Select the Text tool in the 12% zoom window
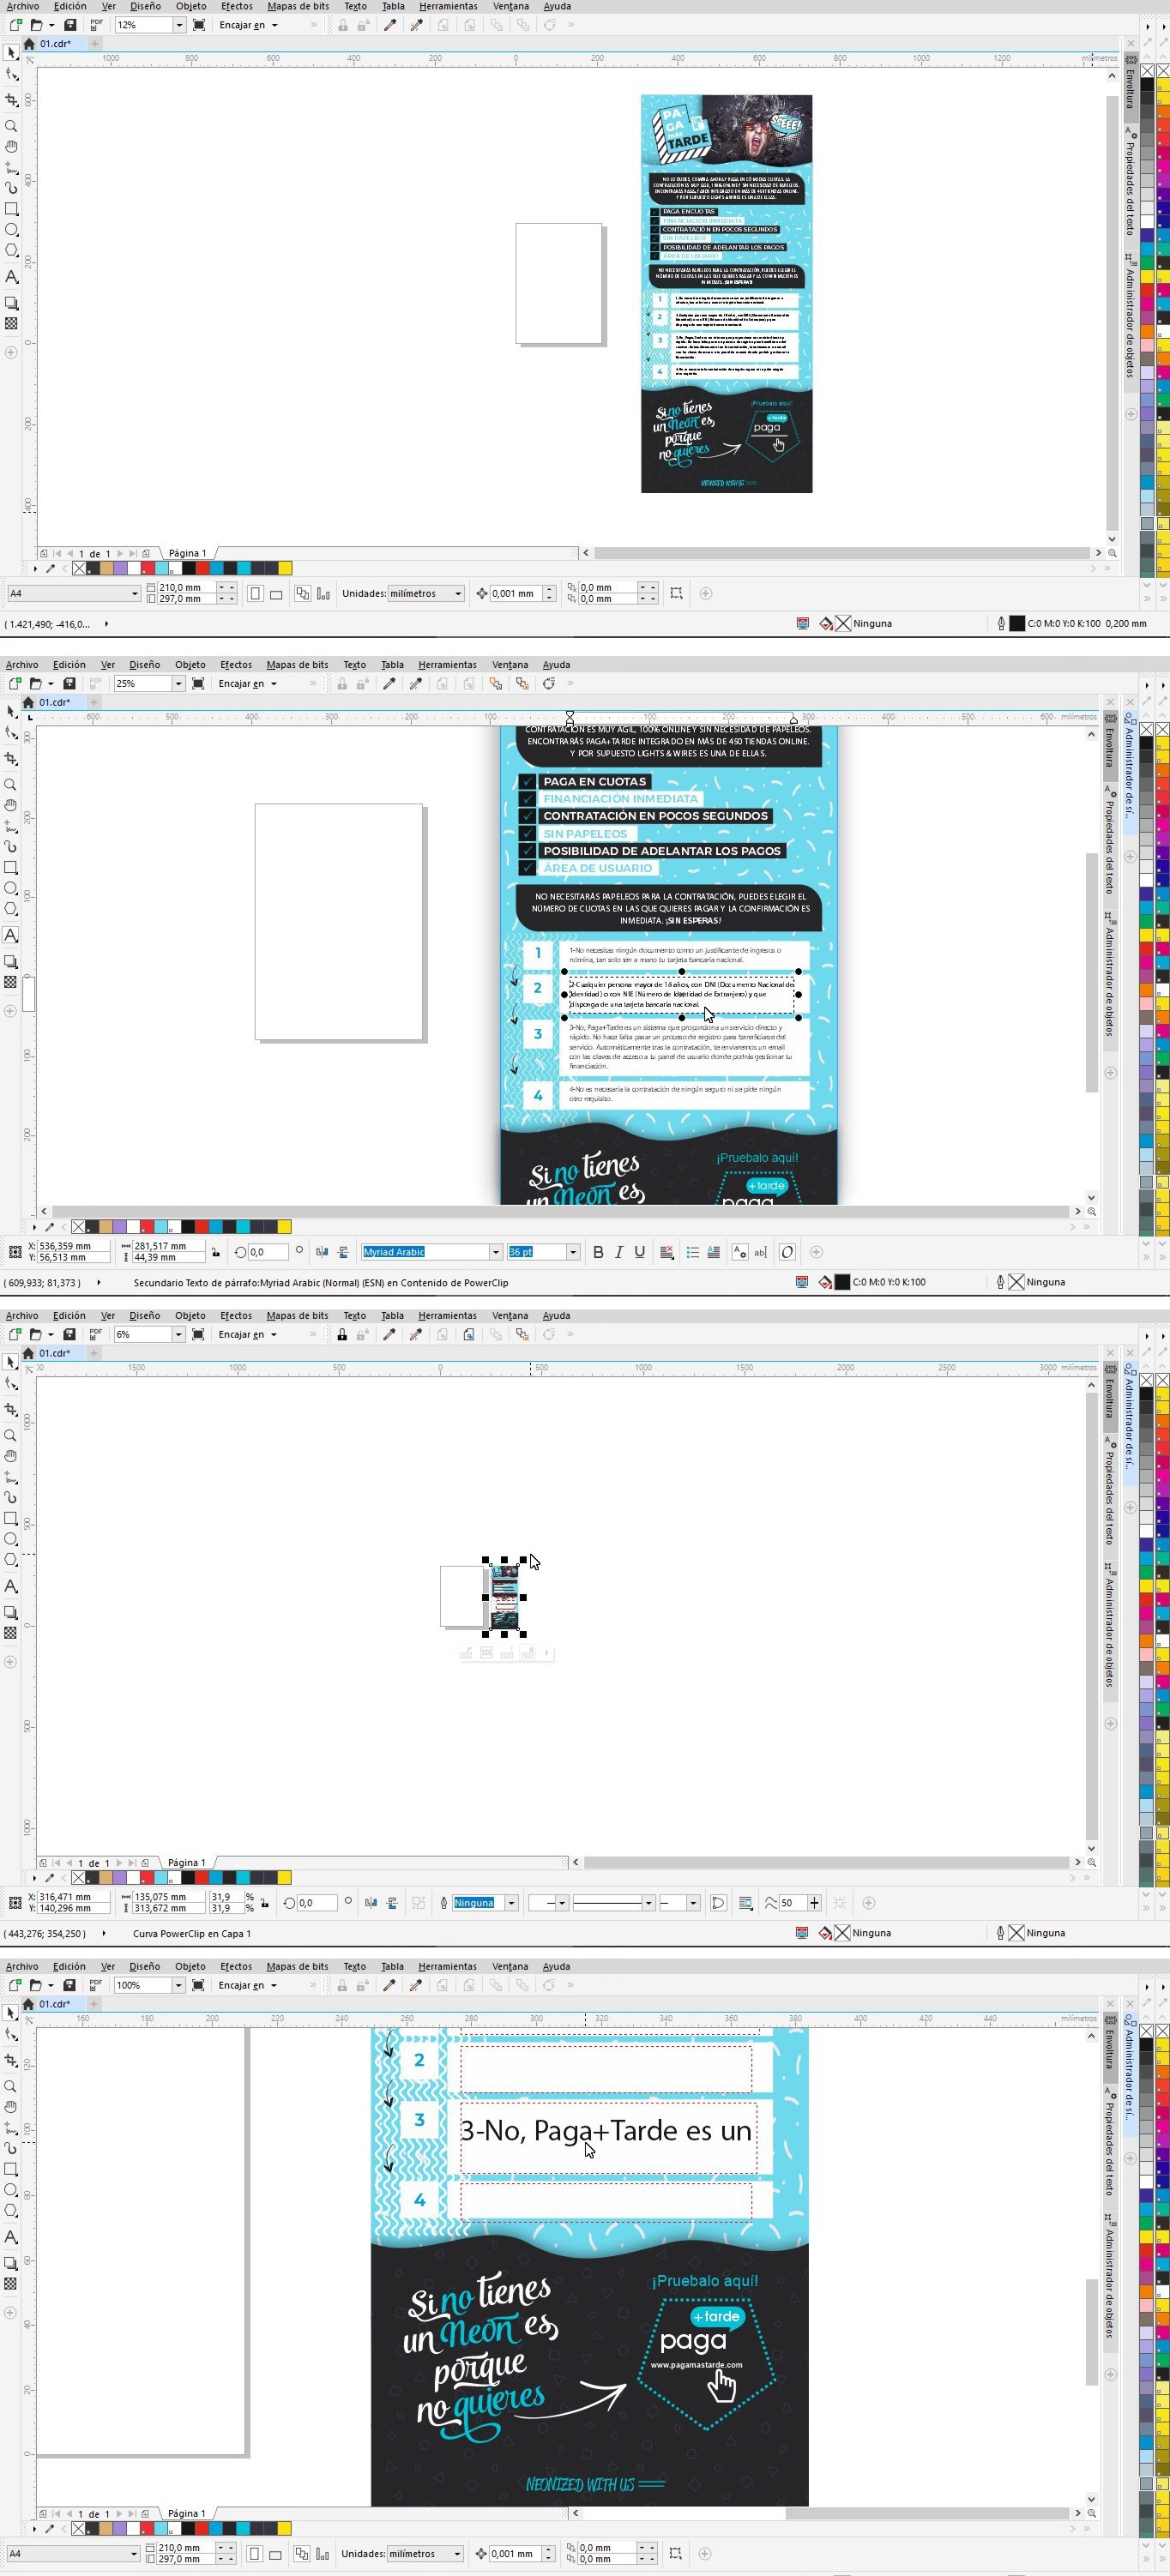The width and height of the screenshot is (1170, 2576). point(11,277)
